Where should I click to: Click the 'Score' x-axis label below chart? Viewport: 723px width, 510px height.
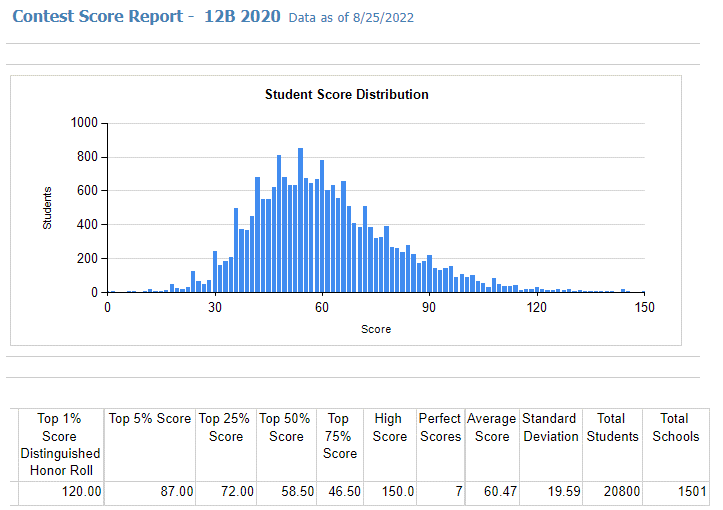[x=376, y=329]
